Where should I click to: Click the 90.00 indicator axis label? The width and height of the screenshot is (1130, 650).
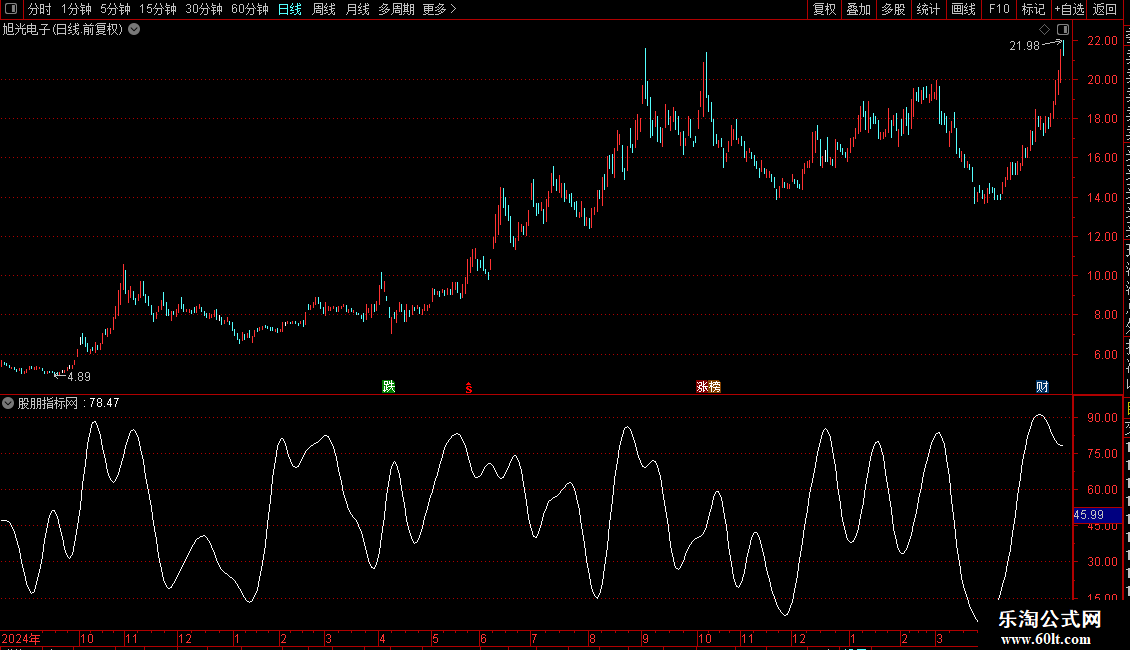point(1103,418)
